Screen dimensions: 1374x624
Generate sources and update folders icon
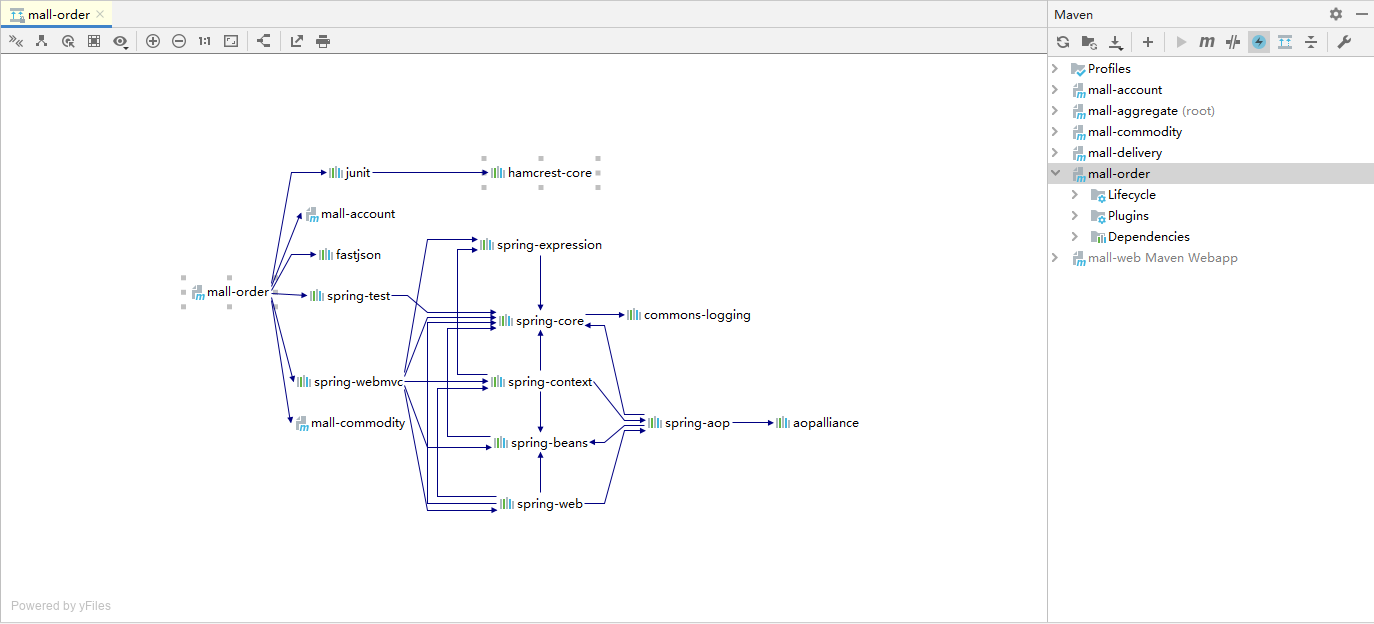click(x=1089, y=42)
